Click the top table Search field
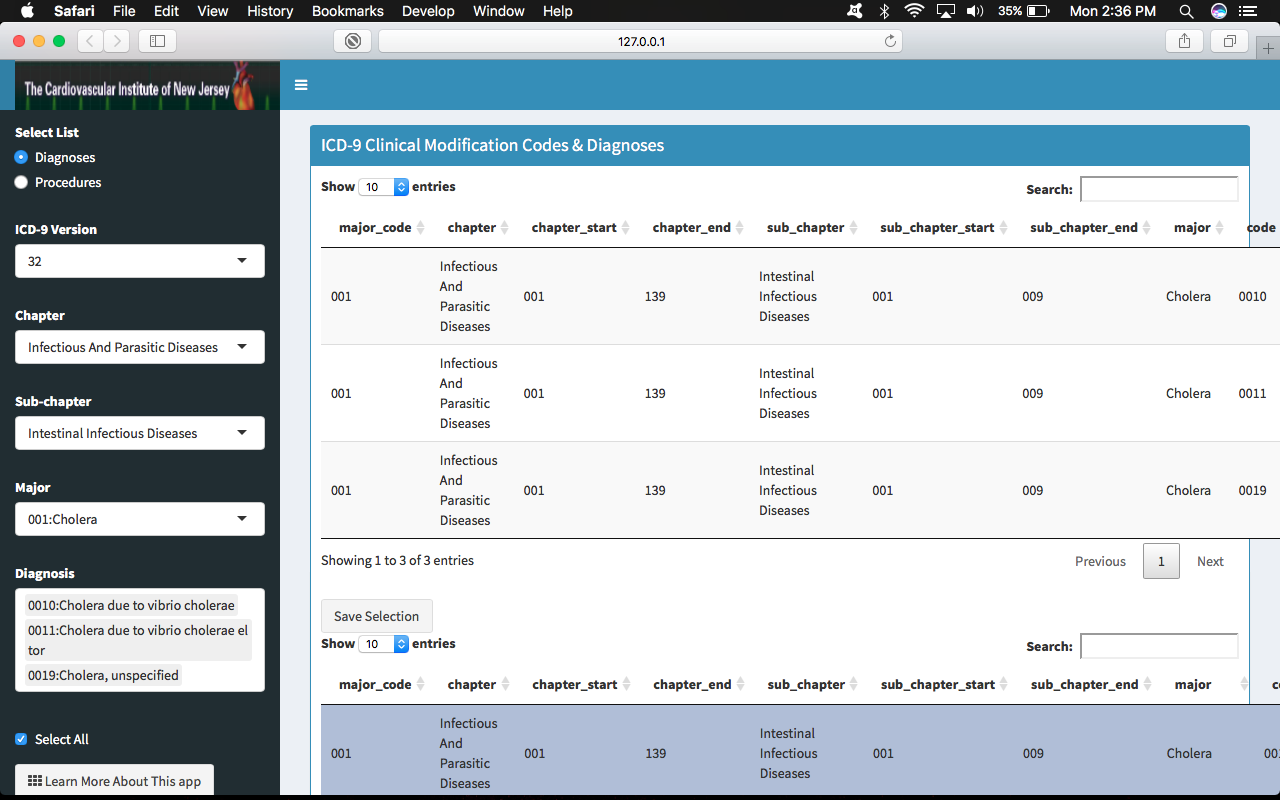Viewport: 1280px width, 800px height. tap(1159, 189)
